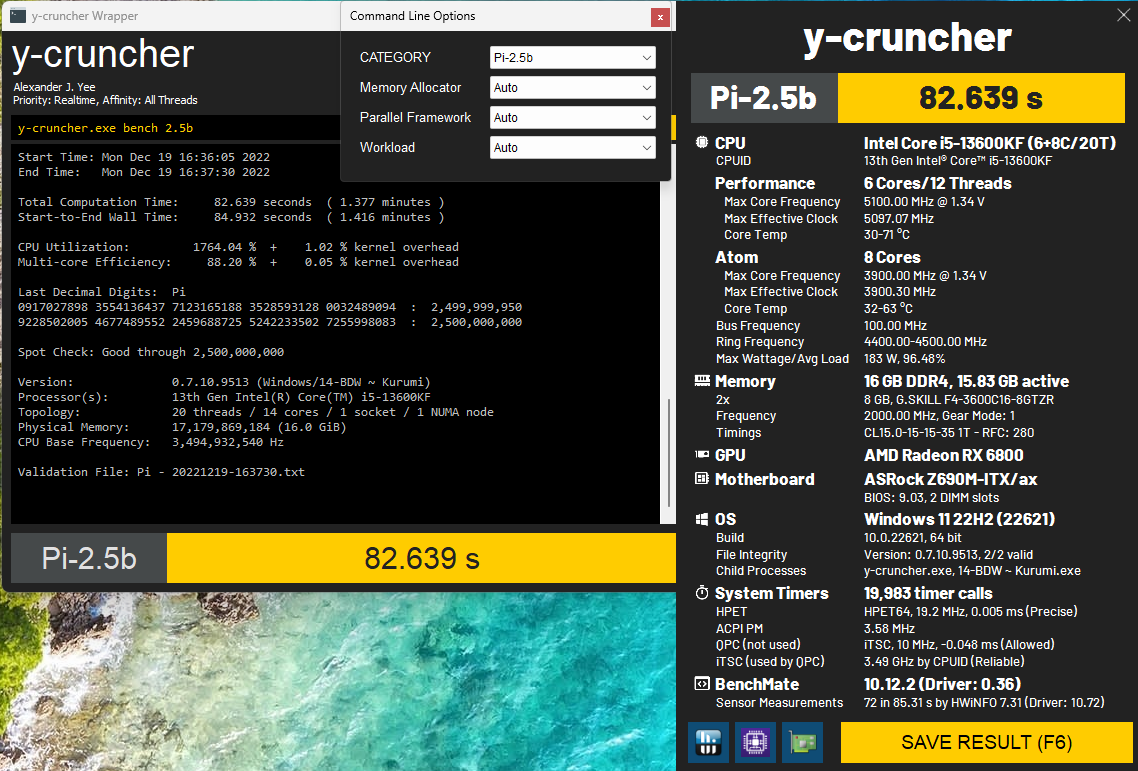Click the yellow 82.639 s bar in wrapper window

421,558
